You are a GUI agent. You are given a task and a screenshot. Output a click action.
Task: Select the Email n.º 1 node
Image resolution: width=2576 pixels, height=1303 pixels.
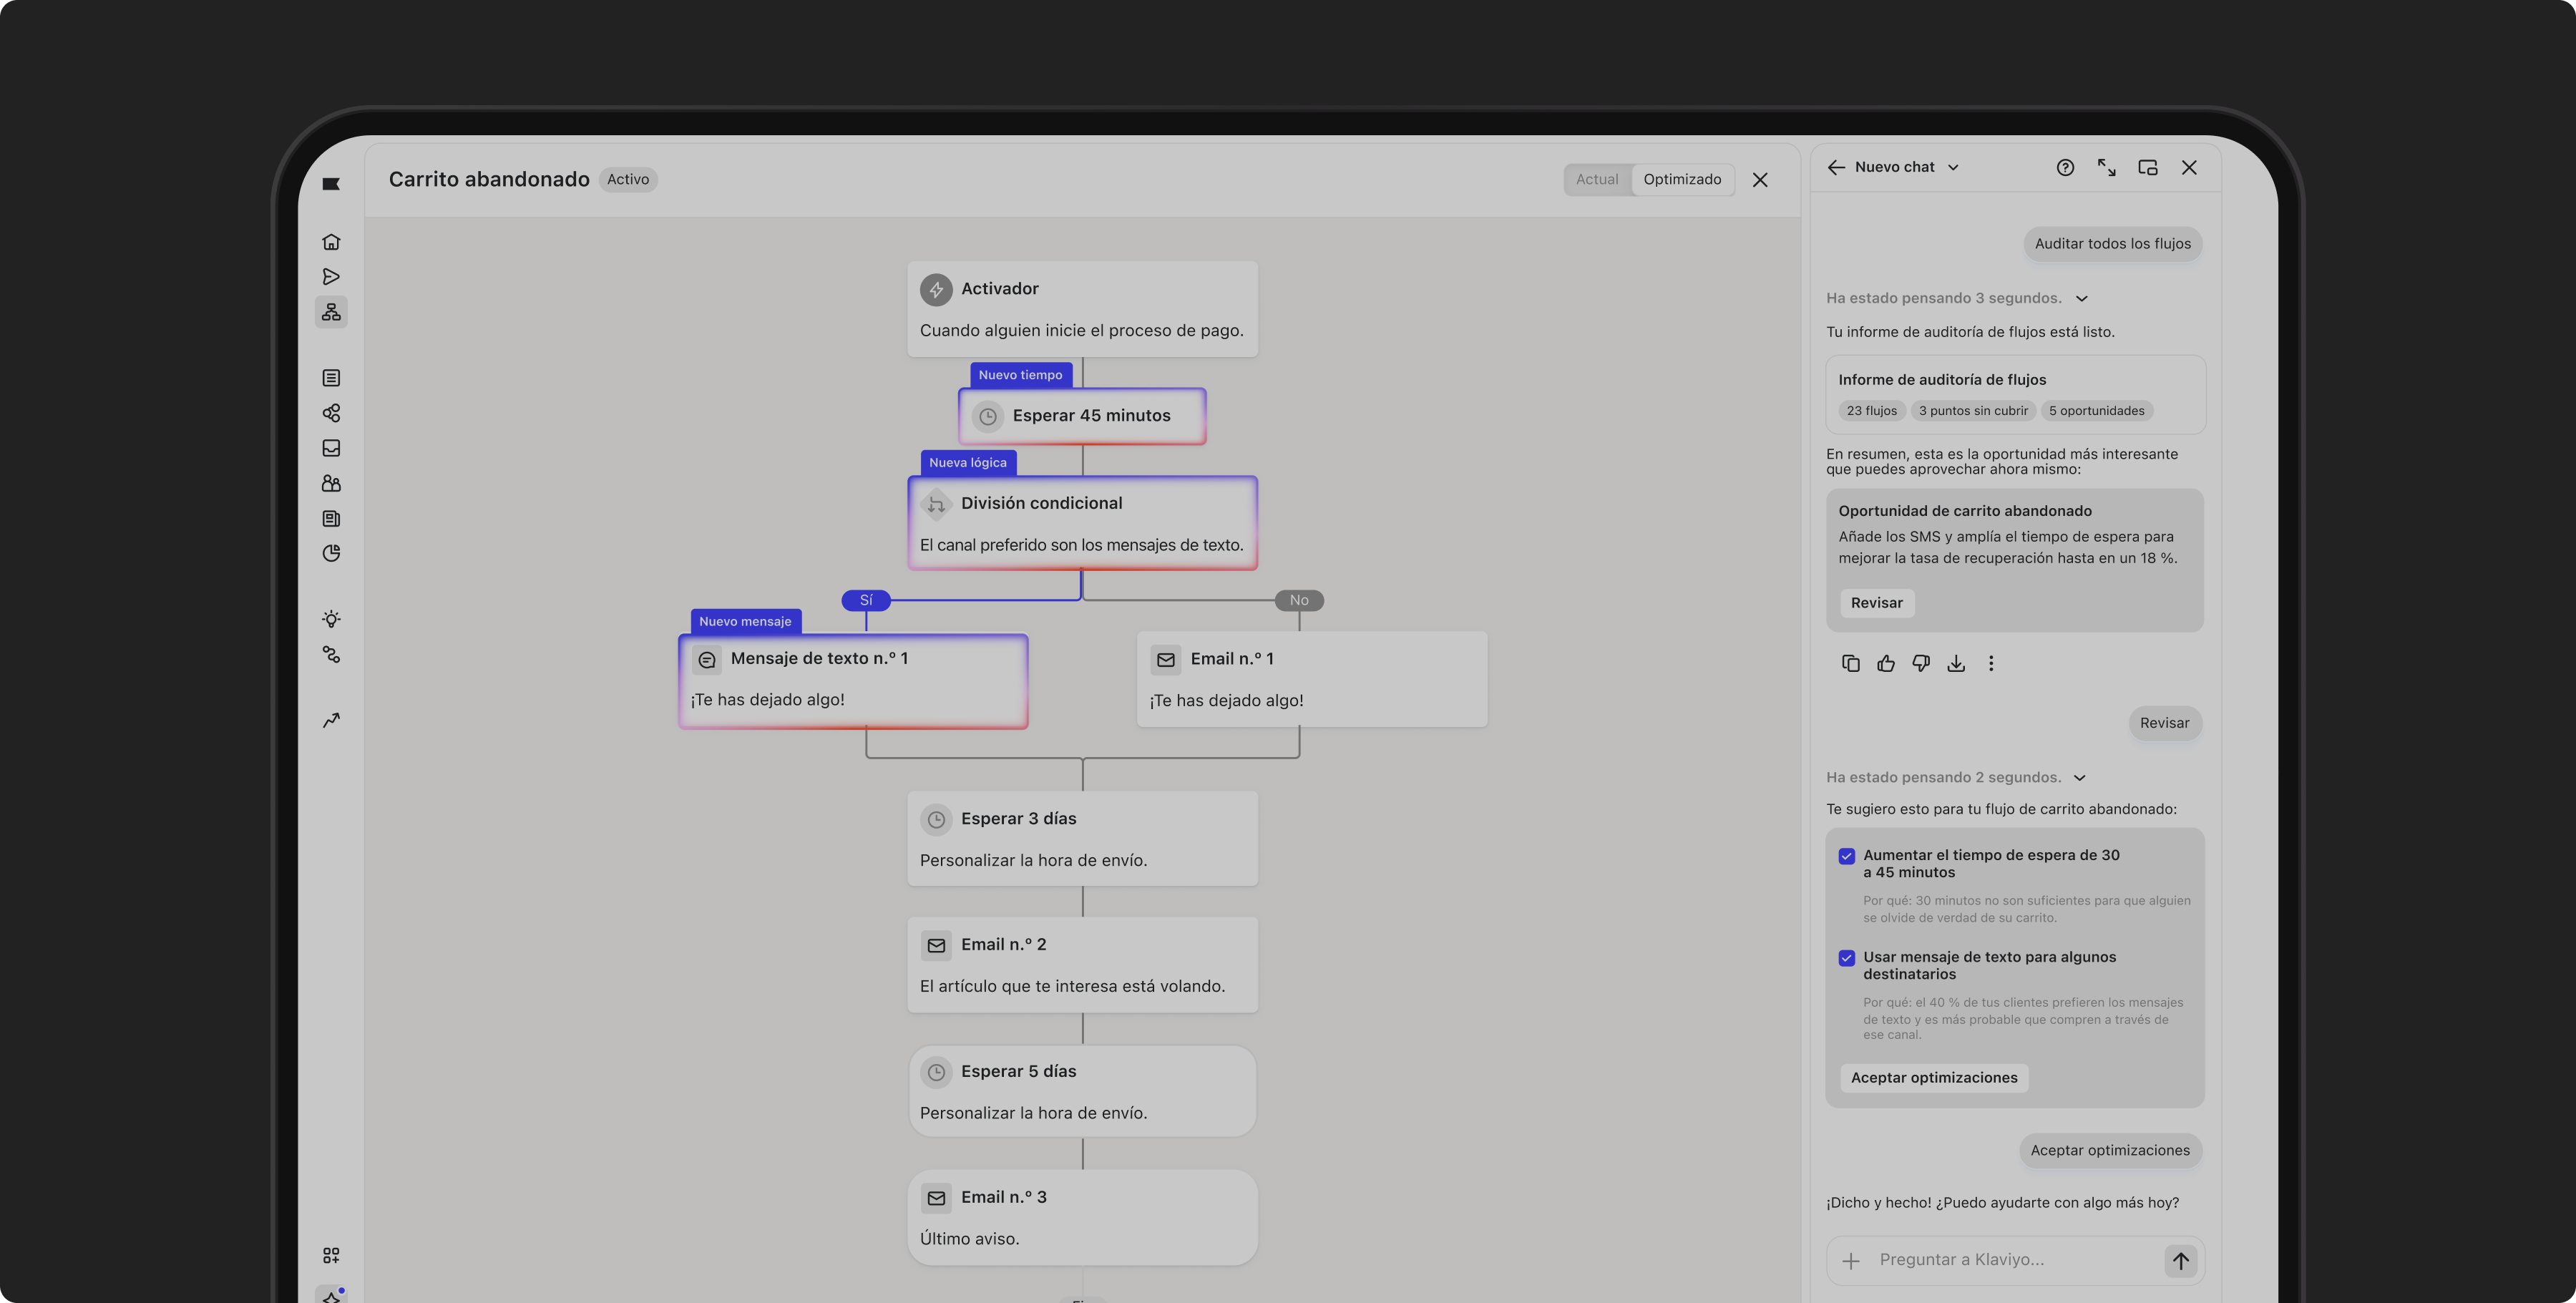1312,679
